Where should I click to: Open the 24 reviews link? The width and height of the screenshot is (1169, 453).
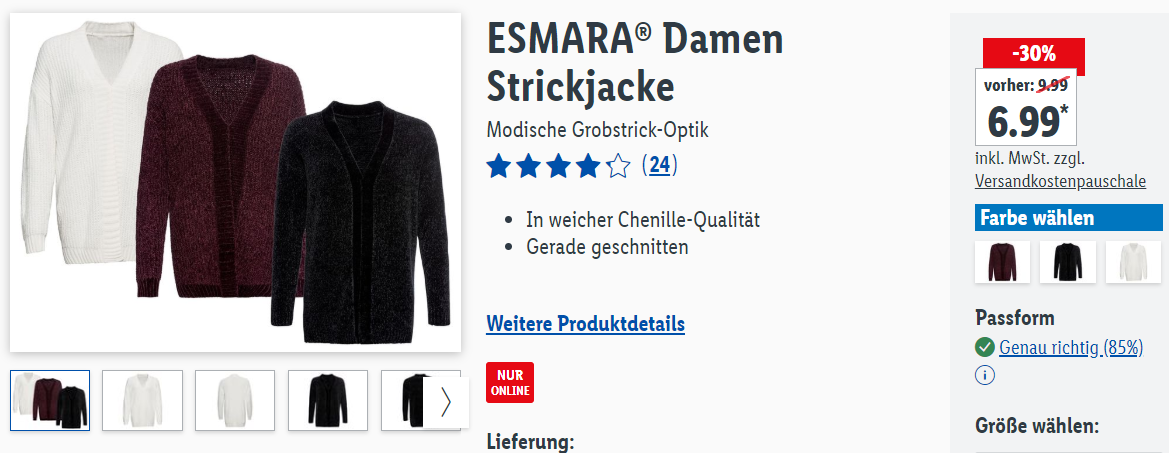click(659, 165)
